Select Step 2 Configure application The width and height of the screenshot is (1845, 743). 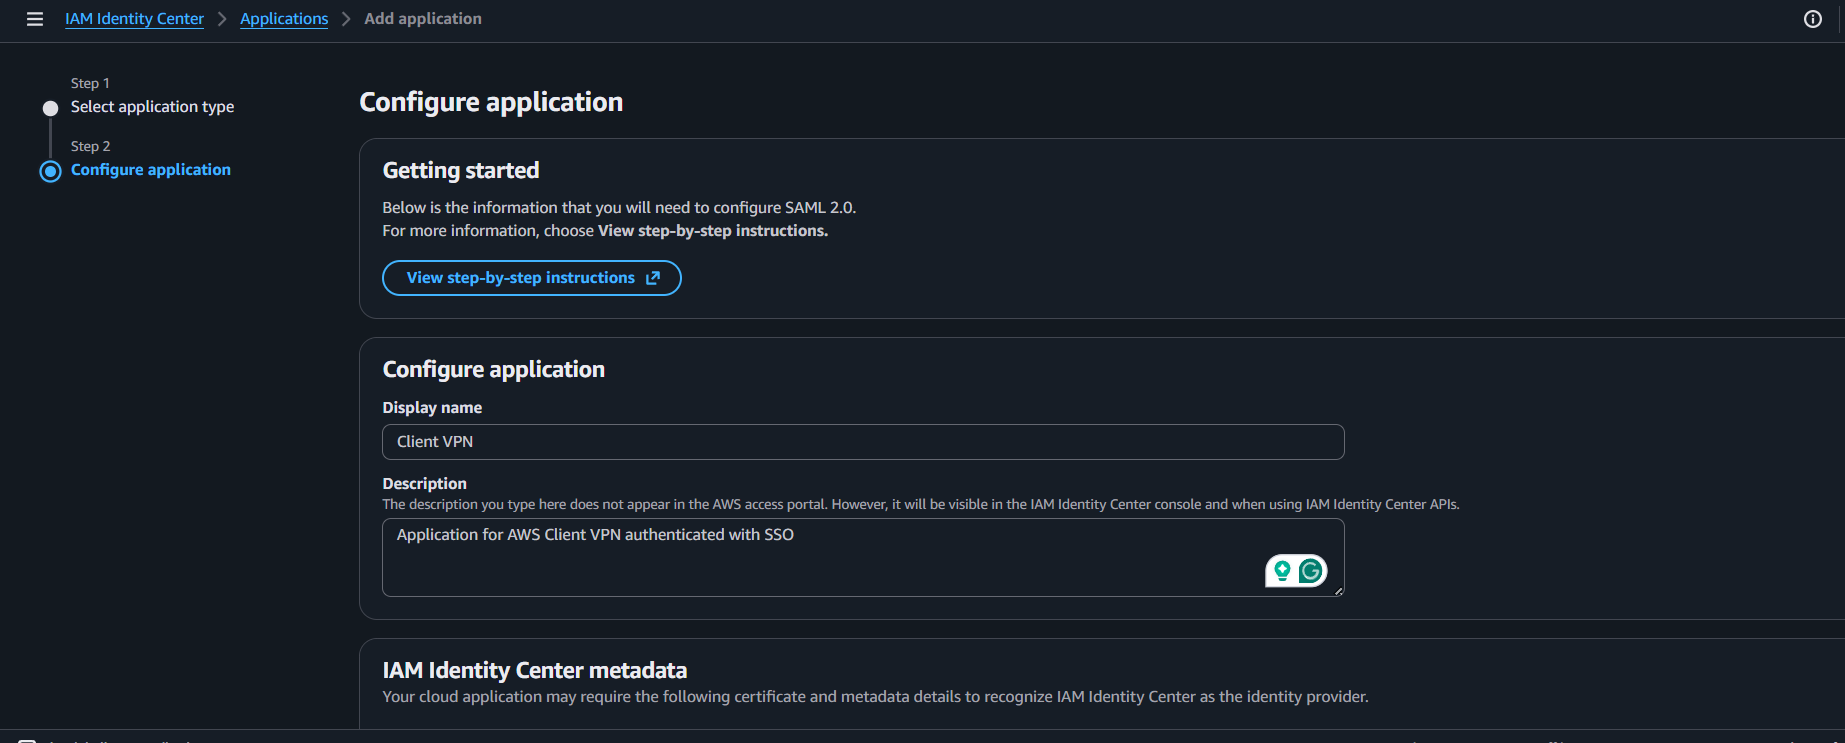[x=151, y=170]
